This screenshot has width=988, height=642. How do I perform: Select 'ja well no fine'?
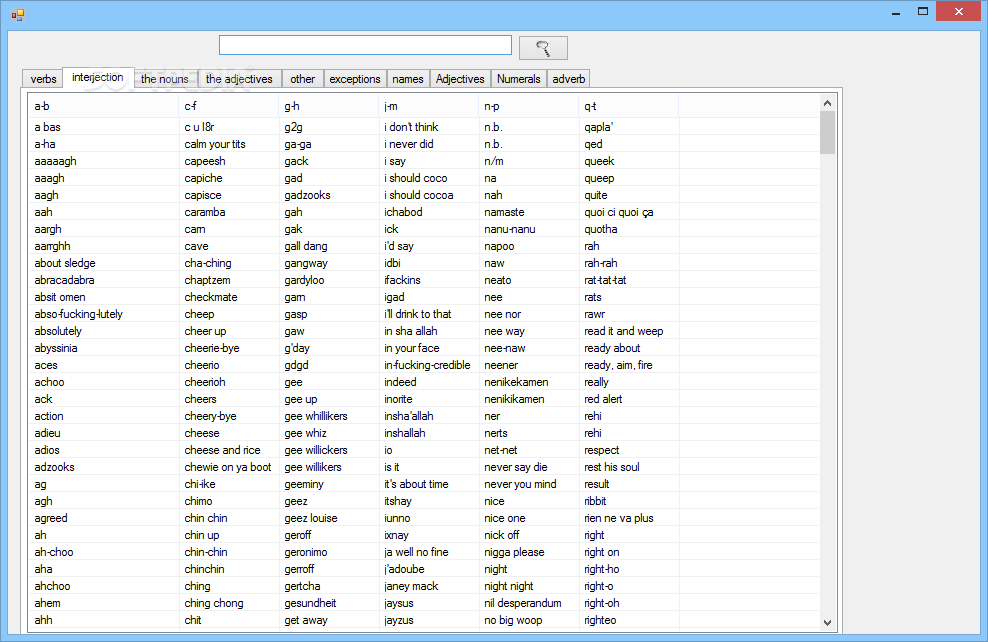pyautogui.click(x=416, y=552)
